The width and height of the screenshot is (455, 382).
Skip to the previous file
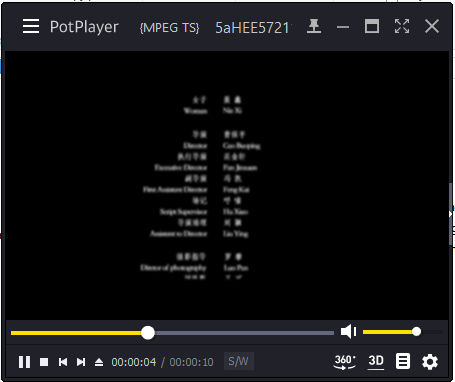(63, 362)
